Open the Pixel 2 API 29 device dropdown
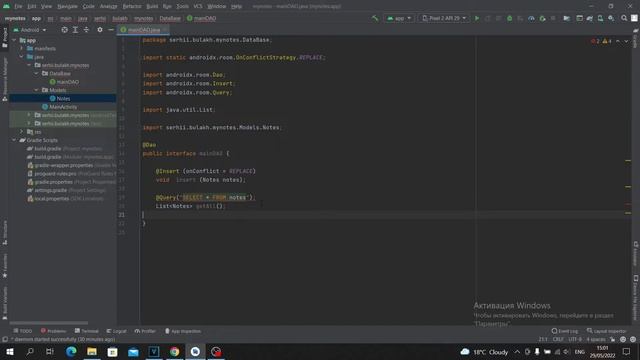 (444, 18)
